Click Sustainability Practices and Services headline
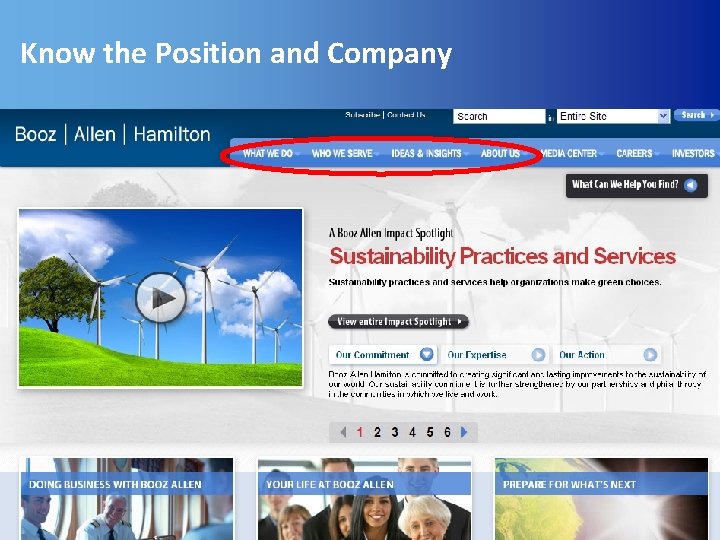 503,256
